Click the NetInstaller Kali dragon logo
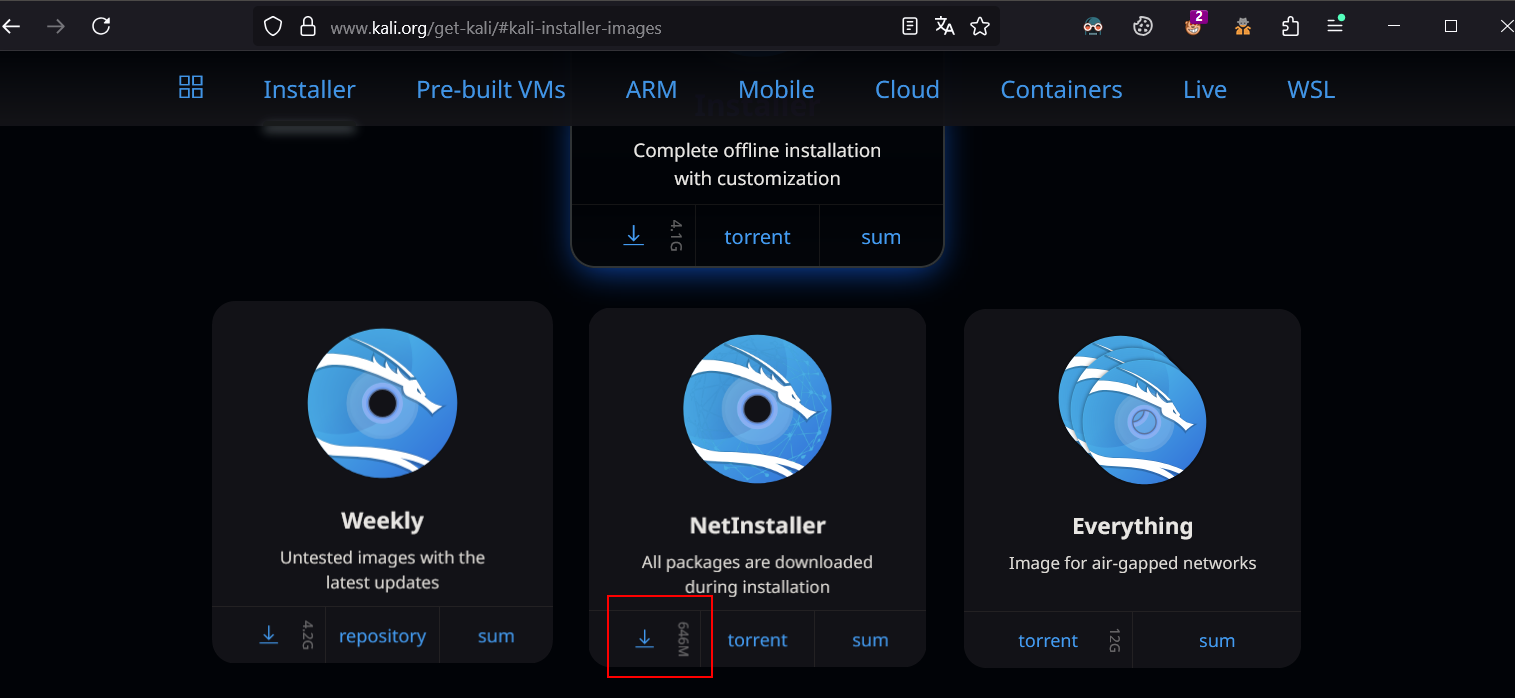This screenshot has height=698, width=1515. 758,409
